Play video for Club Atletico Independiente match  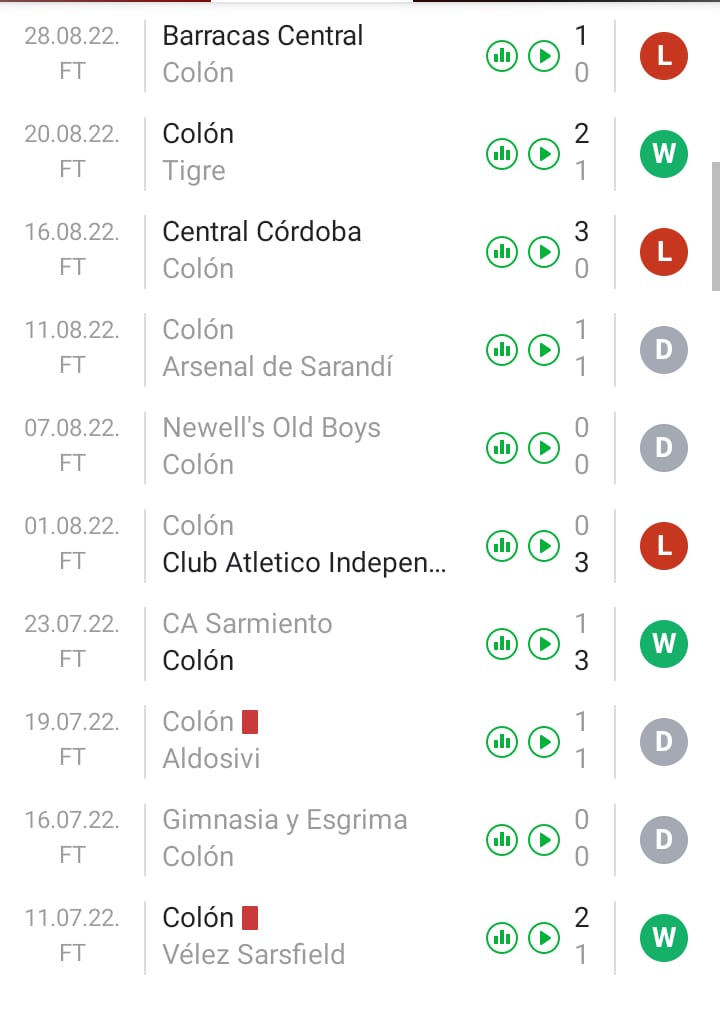pos(544,546)
